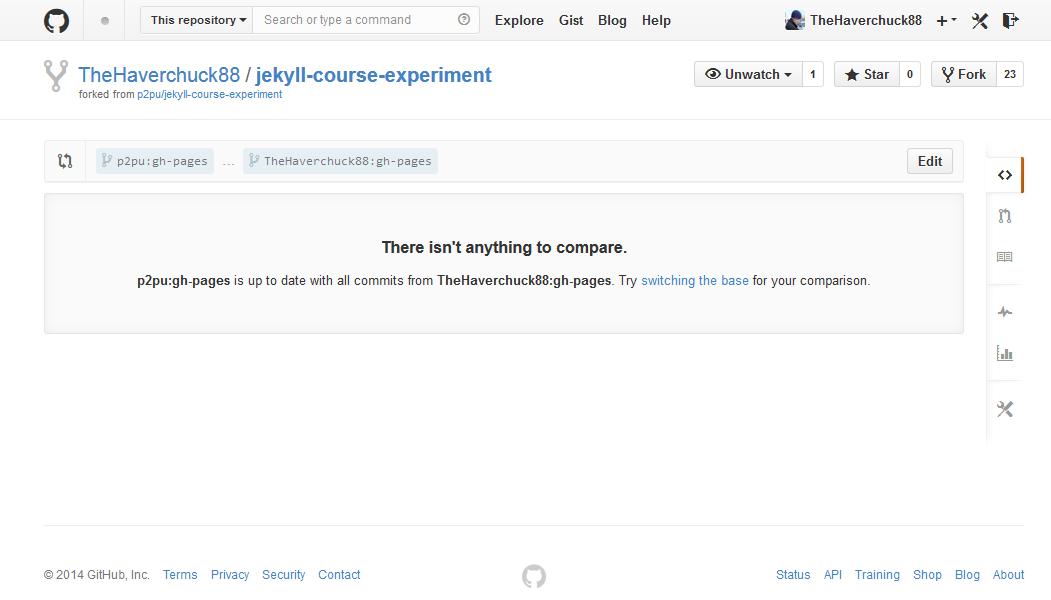Open the Pull Requests sidebar icon

[x=1004, y=216]
